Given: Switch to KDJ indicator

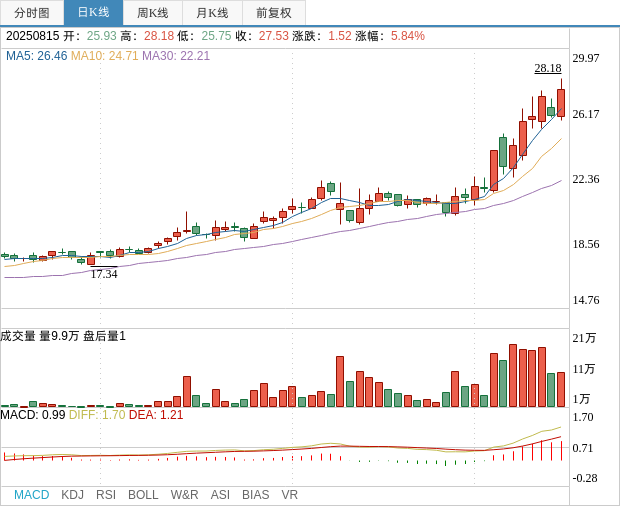Looking at the screenshot, I should tap(72, 495).
